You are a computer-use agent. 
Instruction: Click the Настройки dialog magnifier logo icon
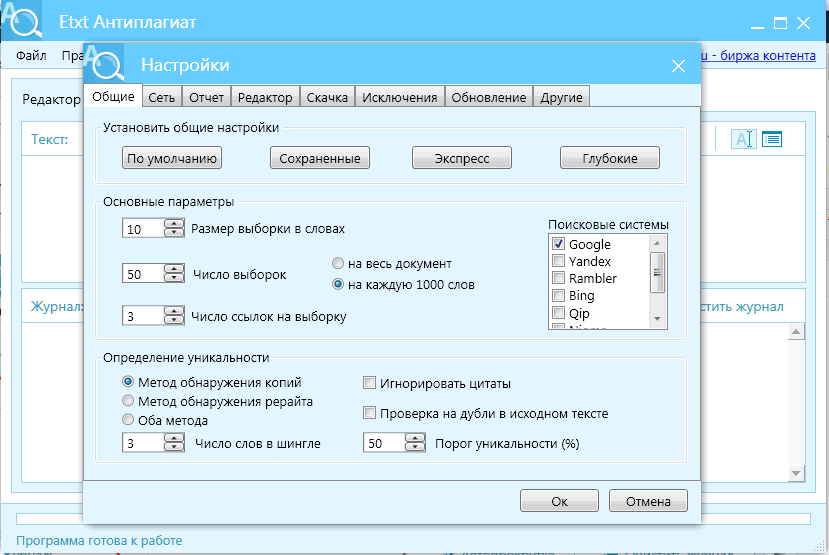pos(104,63)
